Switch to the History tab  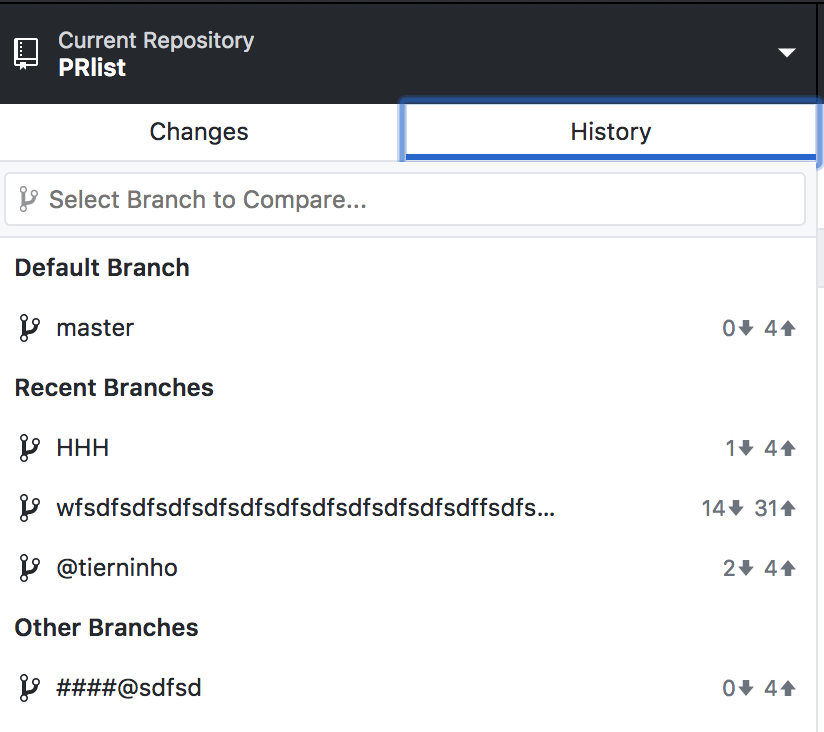coord(611,132)
